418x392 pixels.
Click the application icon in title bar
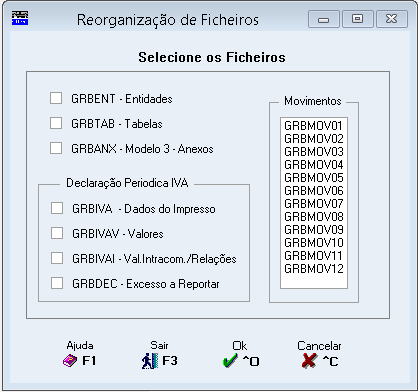20,18
